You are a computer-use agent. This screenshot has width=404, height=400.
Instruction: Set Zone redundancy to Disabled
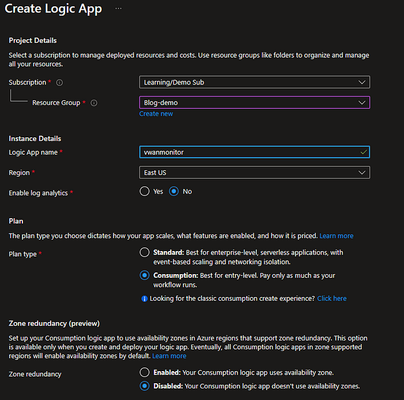[x=144, y=386]
